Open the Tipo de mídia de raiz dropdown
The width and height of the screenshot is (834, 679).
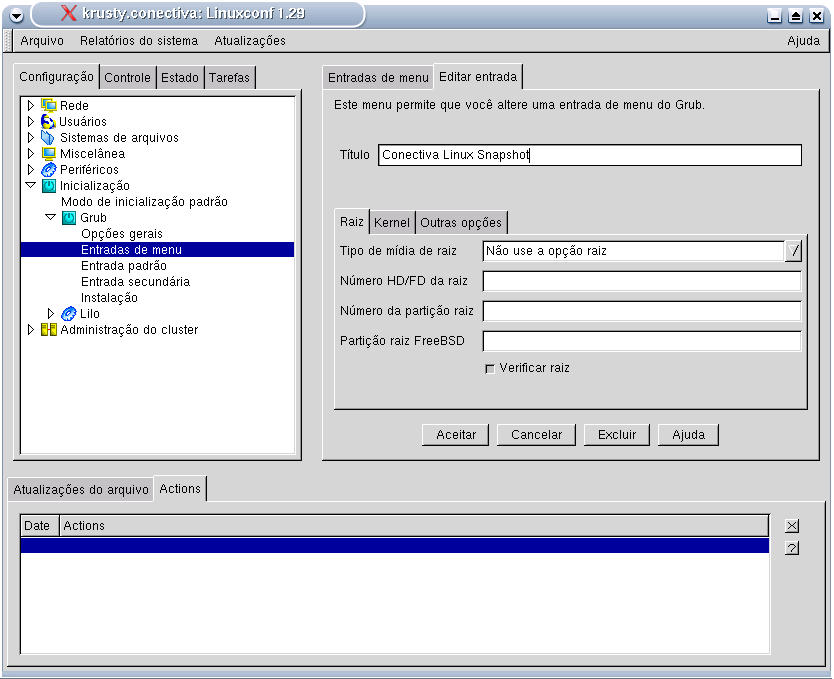[x=793, y=251]
